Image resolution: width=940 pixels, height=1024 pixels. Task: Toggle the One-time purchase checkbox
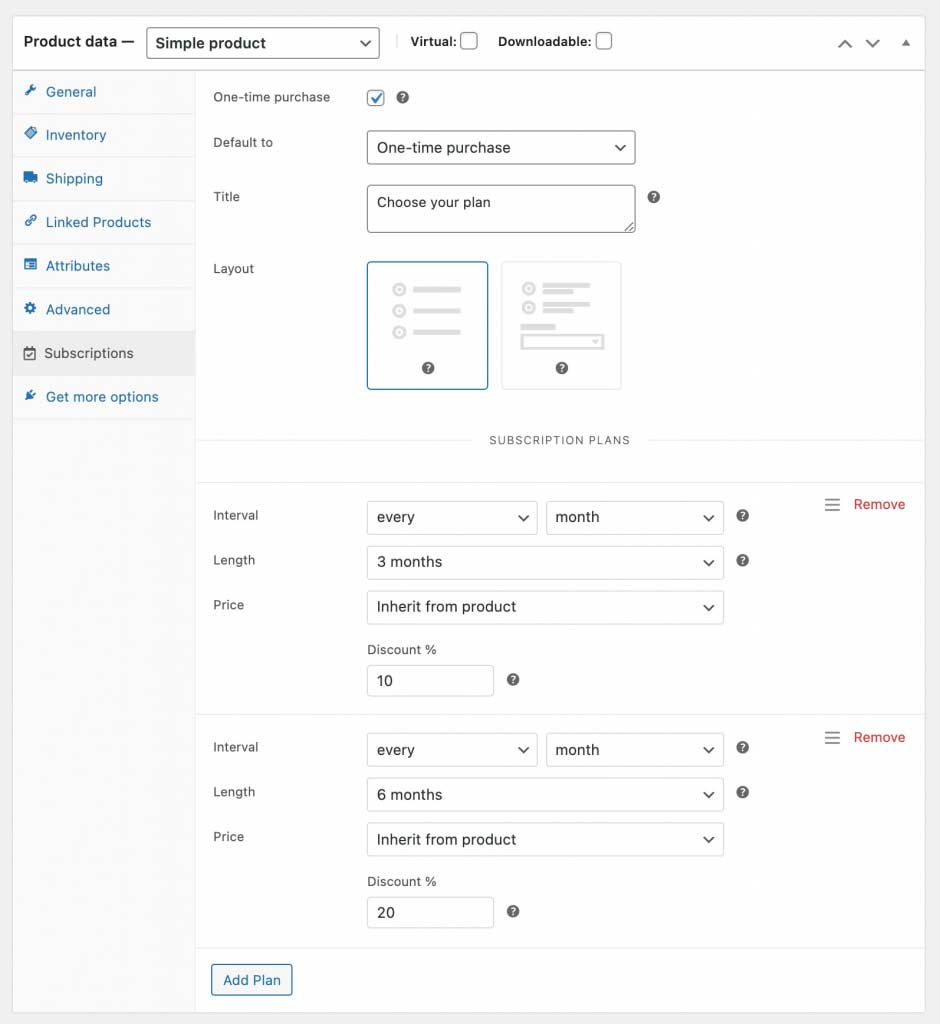[x=376, y=98]
